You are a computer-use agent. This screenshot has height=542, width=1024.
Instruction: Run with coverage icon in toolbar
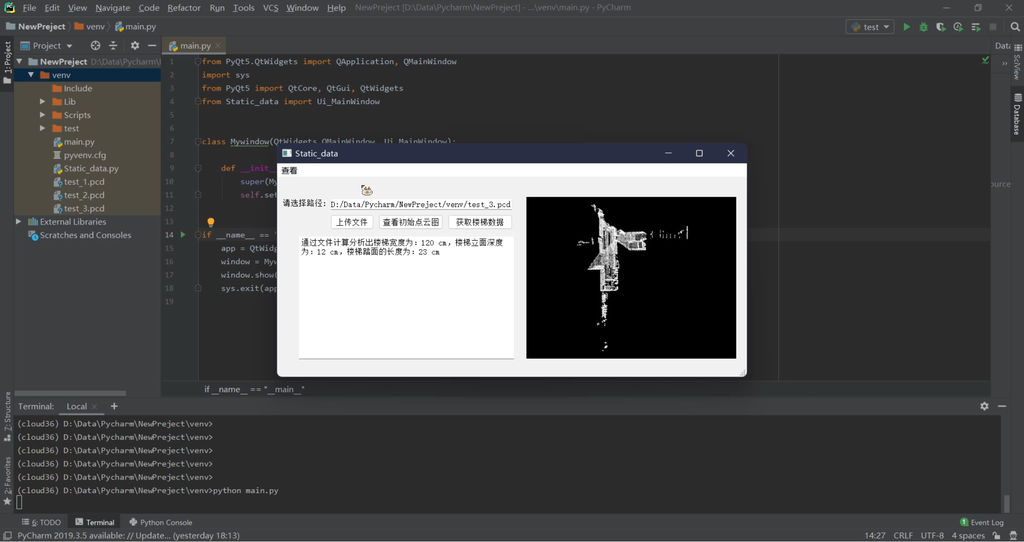coord(939,27)
